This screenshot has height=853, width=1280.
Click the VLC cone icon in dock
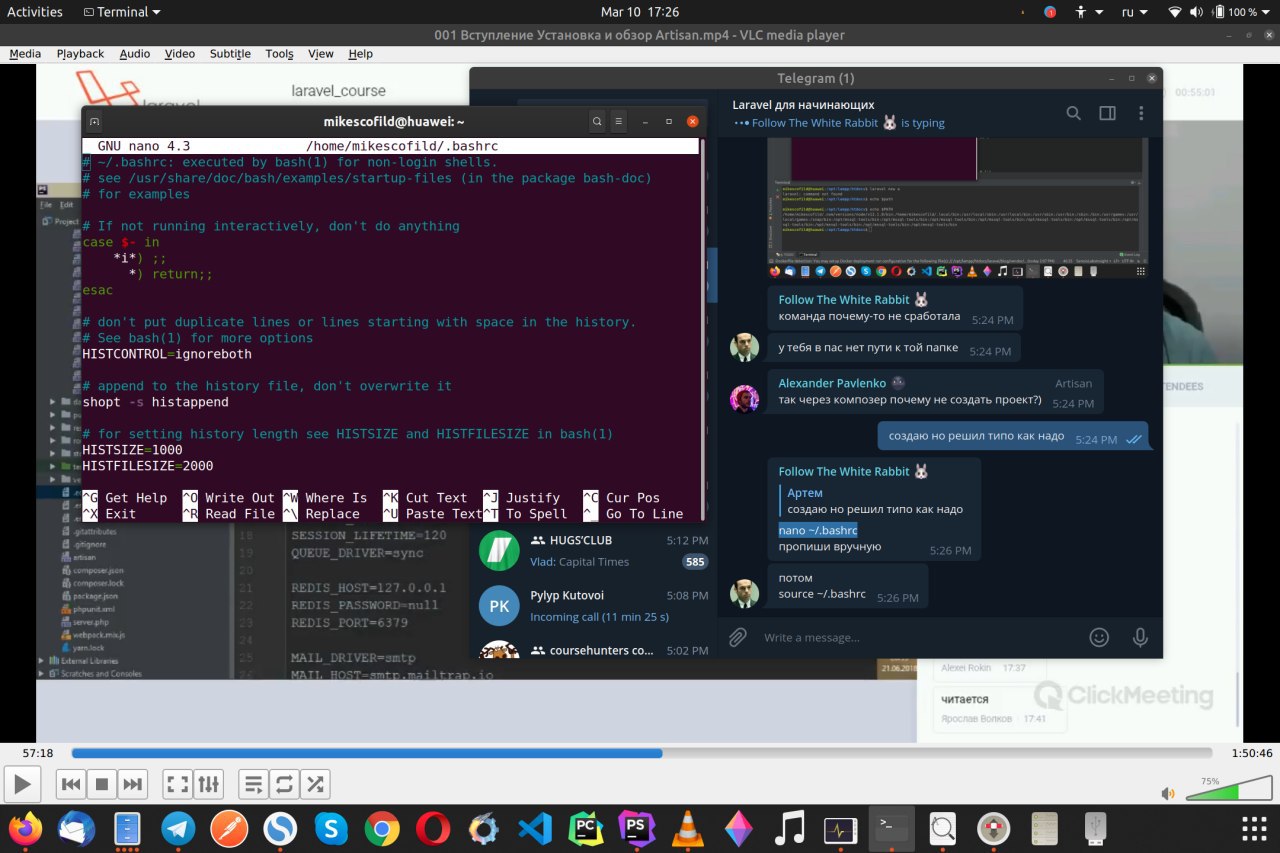click(x=687, y=828)
